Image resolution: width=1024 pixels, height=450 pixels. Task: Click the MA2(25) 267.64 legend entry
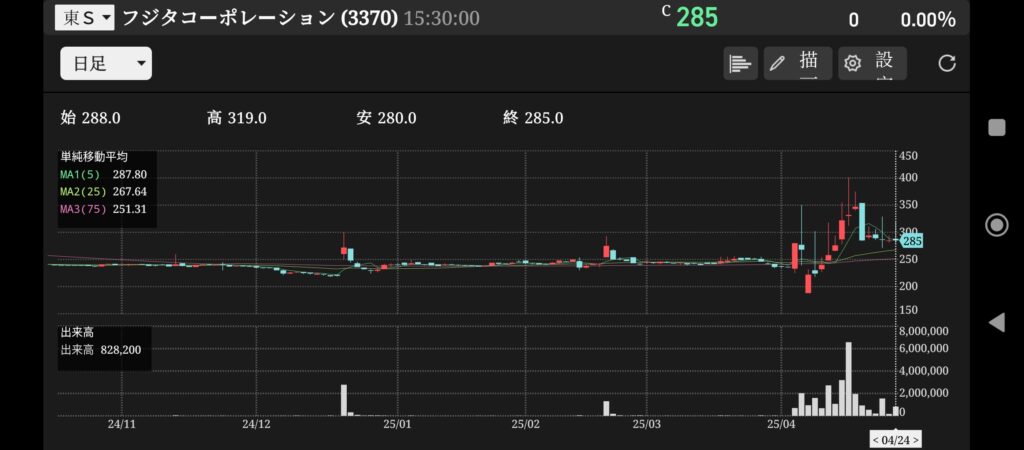(x=103, y=192)
